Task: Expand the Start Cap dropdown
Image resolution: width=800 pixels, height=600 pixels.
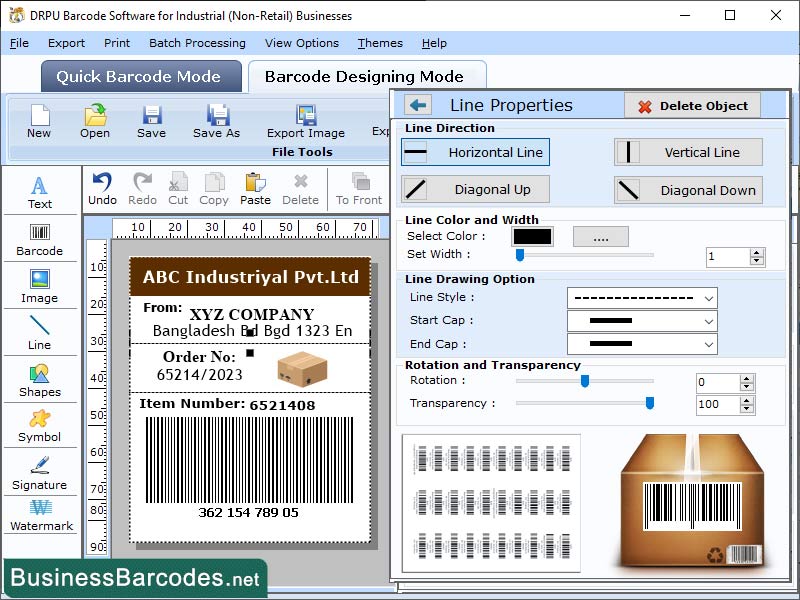Action: 642,320
